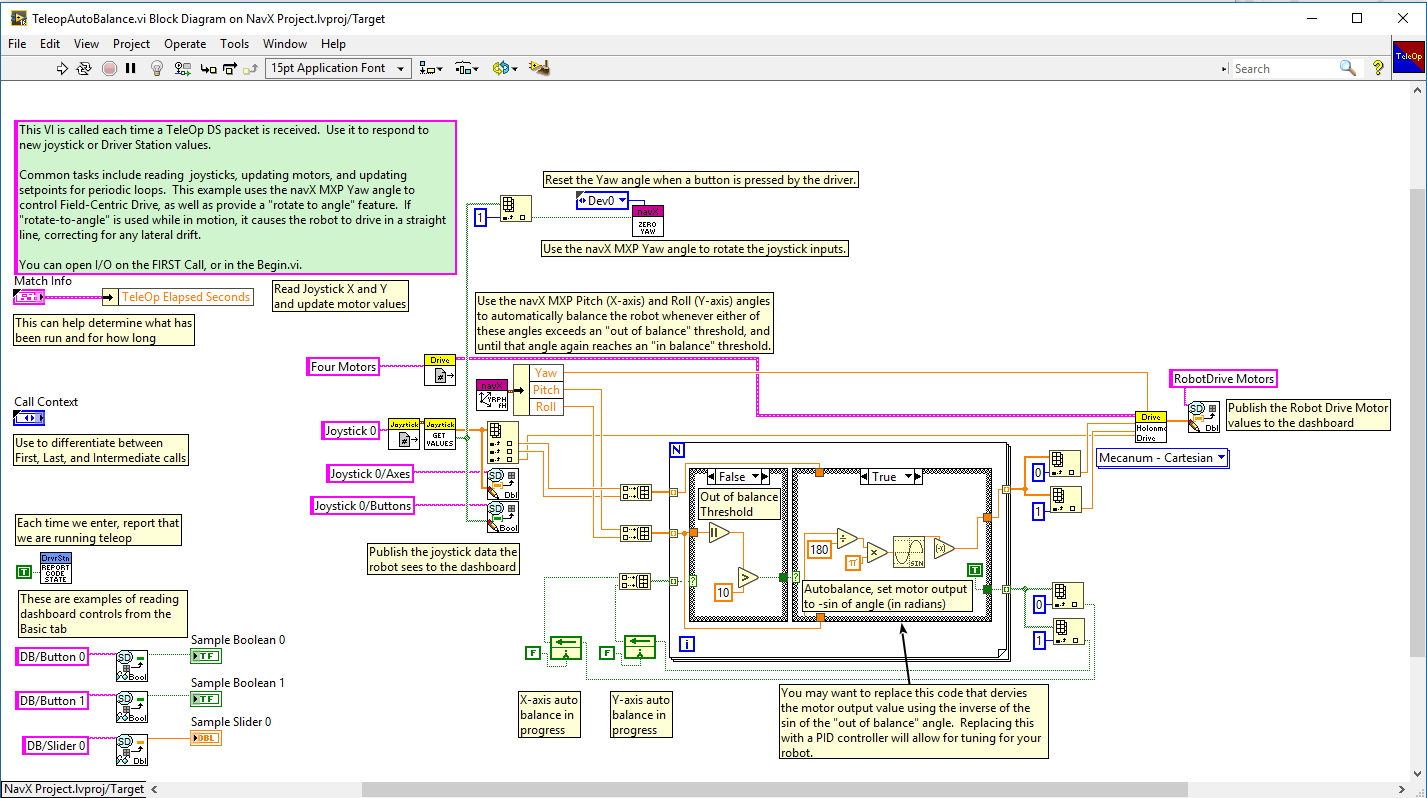Select the Report Code State VI
Viewport: 1427px width, 798px height.
55,568
